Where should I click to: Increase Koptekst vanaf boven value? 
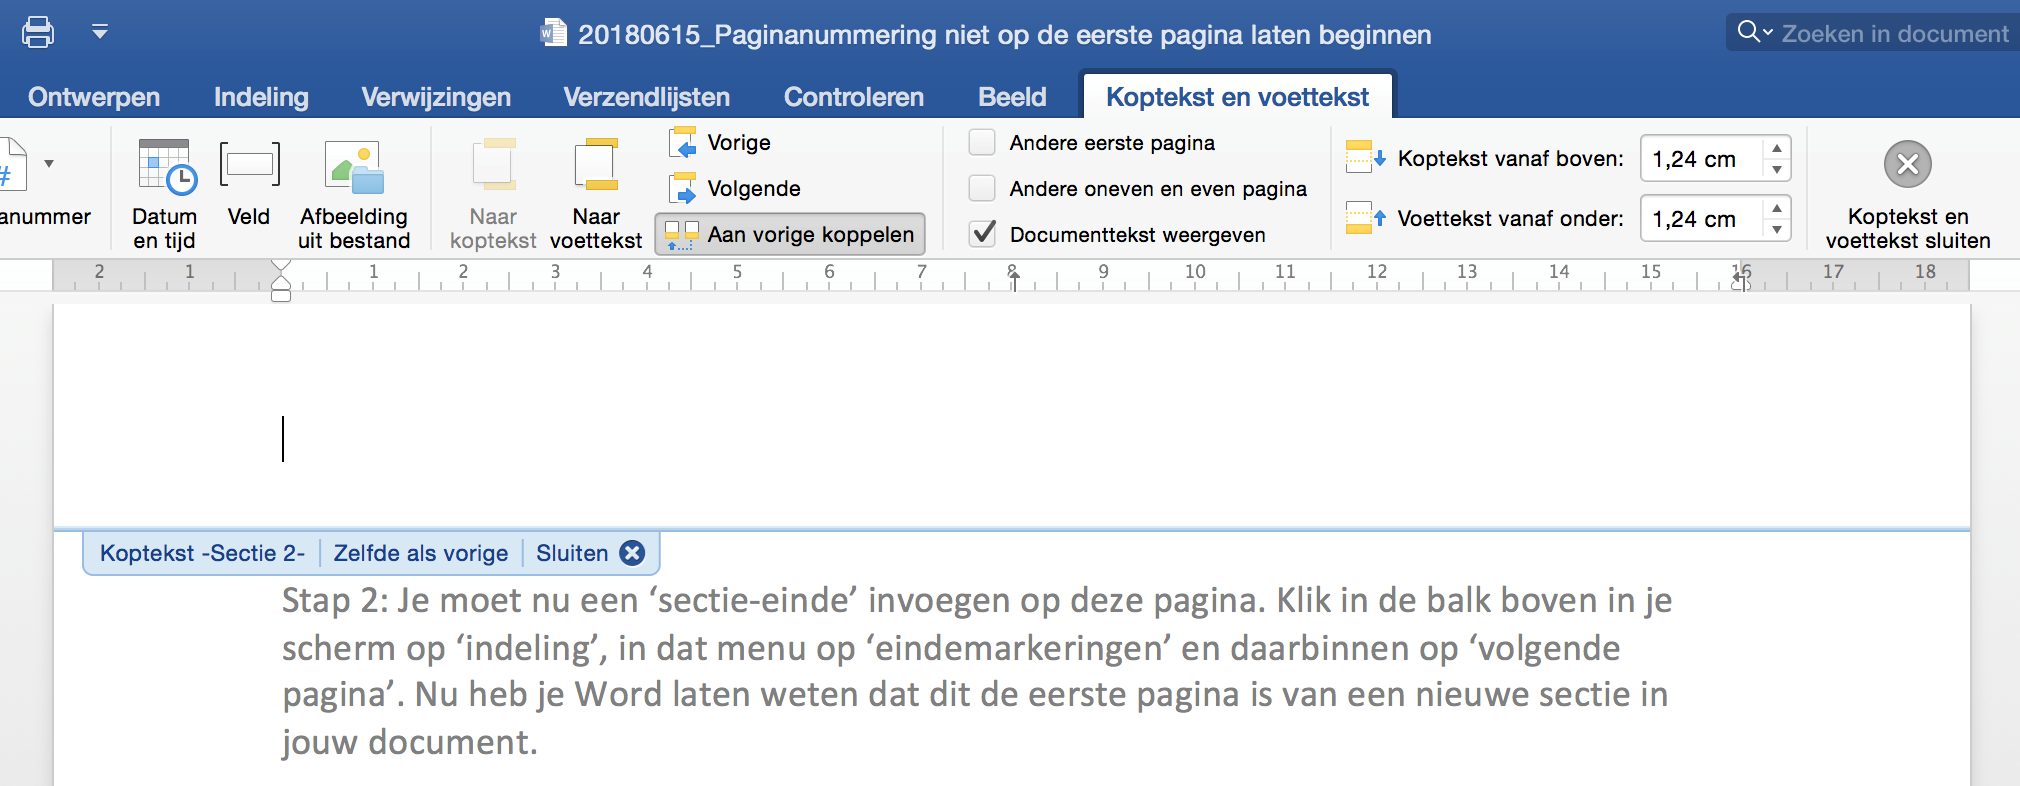[x=1776, y=149]
